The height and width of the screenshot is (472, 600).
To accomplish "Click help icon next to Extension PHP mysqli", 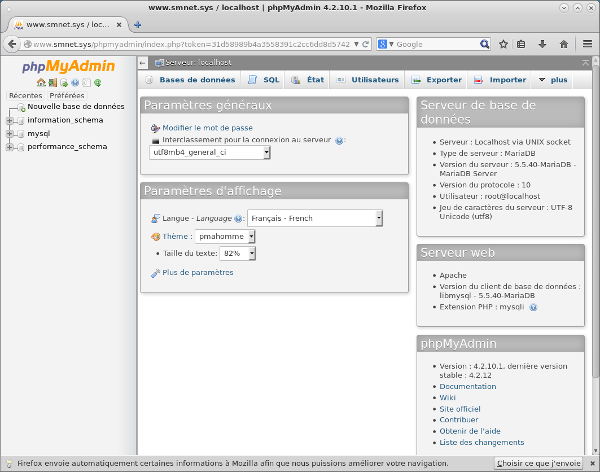I will point(533,307).
